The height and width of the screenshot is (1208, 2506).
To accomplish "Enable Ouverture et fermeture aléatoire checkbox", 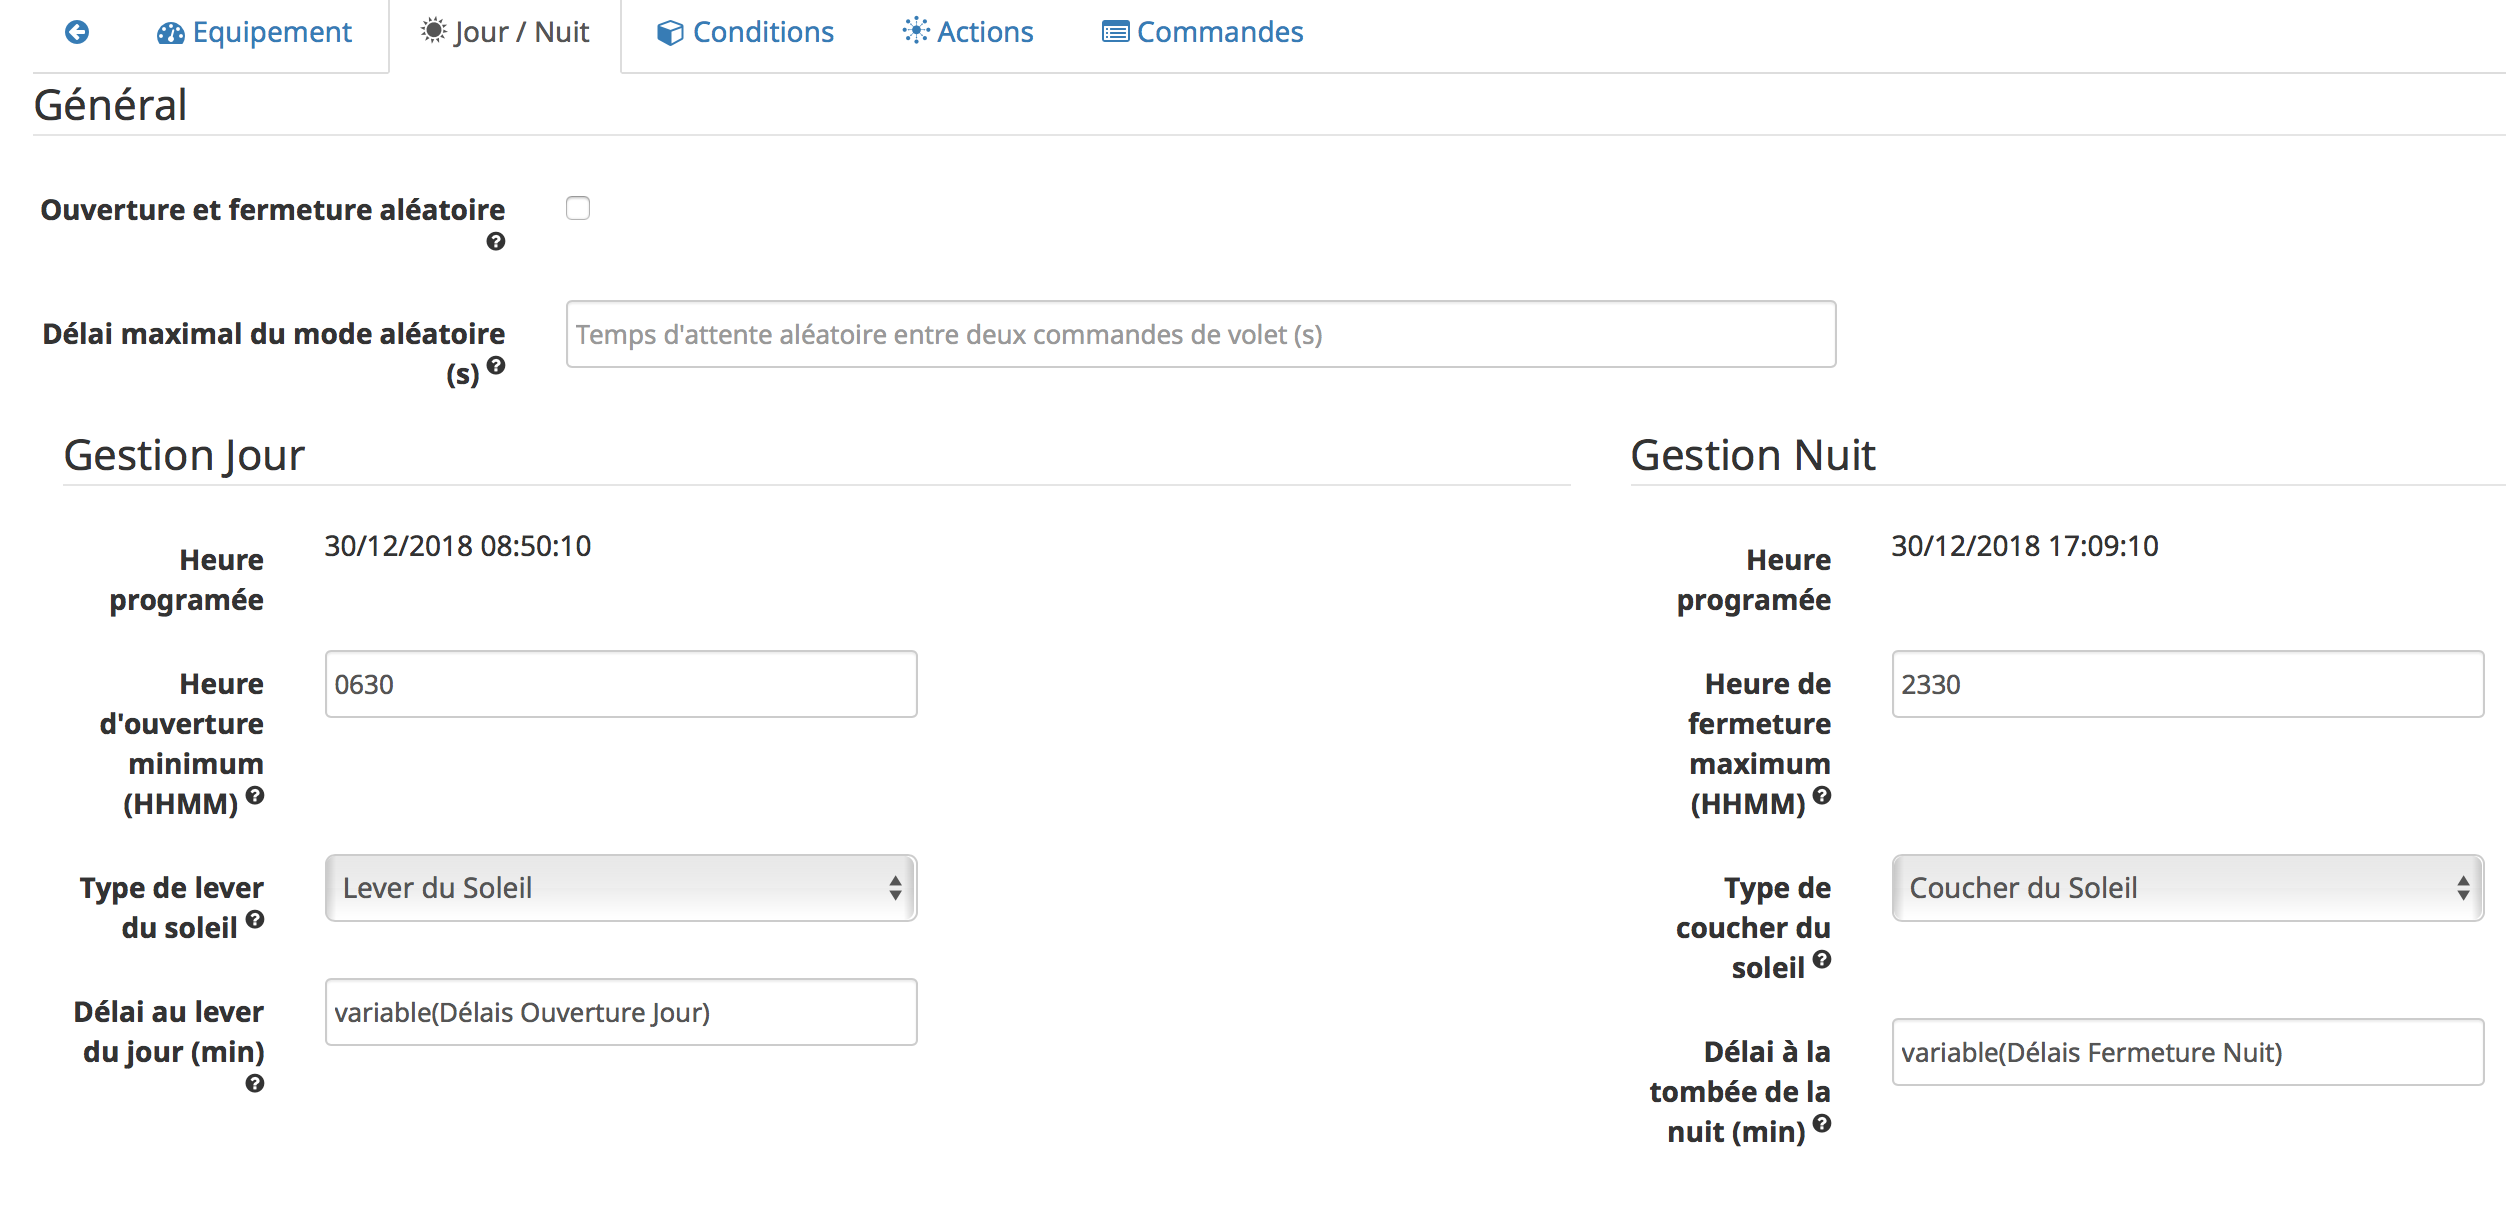I will (578, 208).
